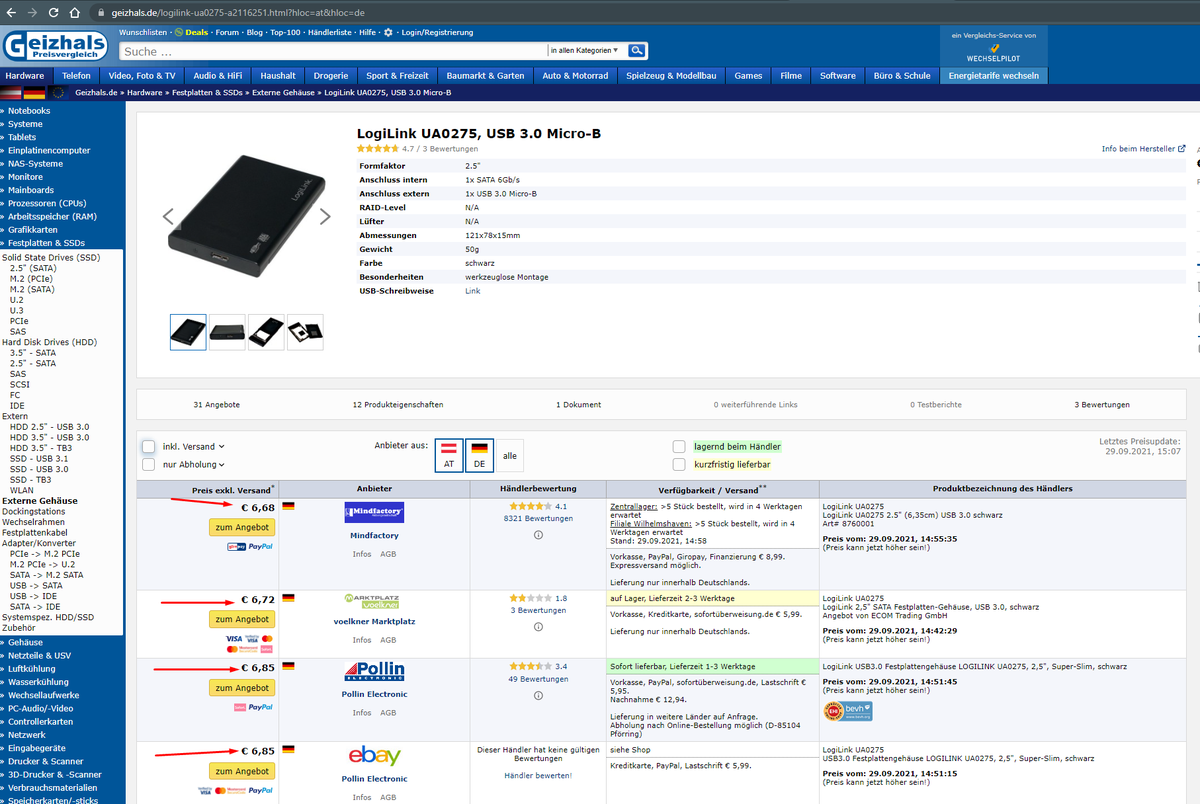This screenshot has width=1200, height=804.
Task: Submit search with the magnifier button
Action: pos(637,50)
